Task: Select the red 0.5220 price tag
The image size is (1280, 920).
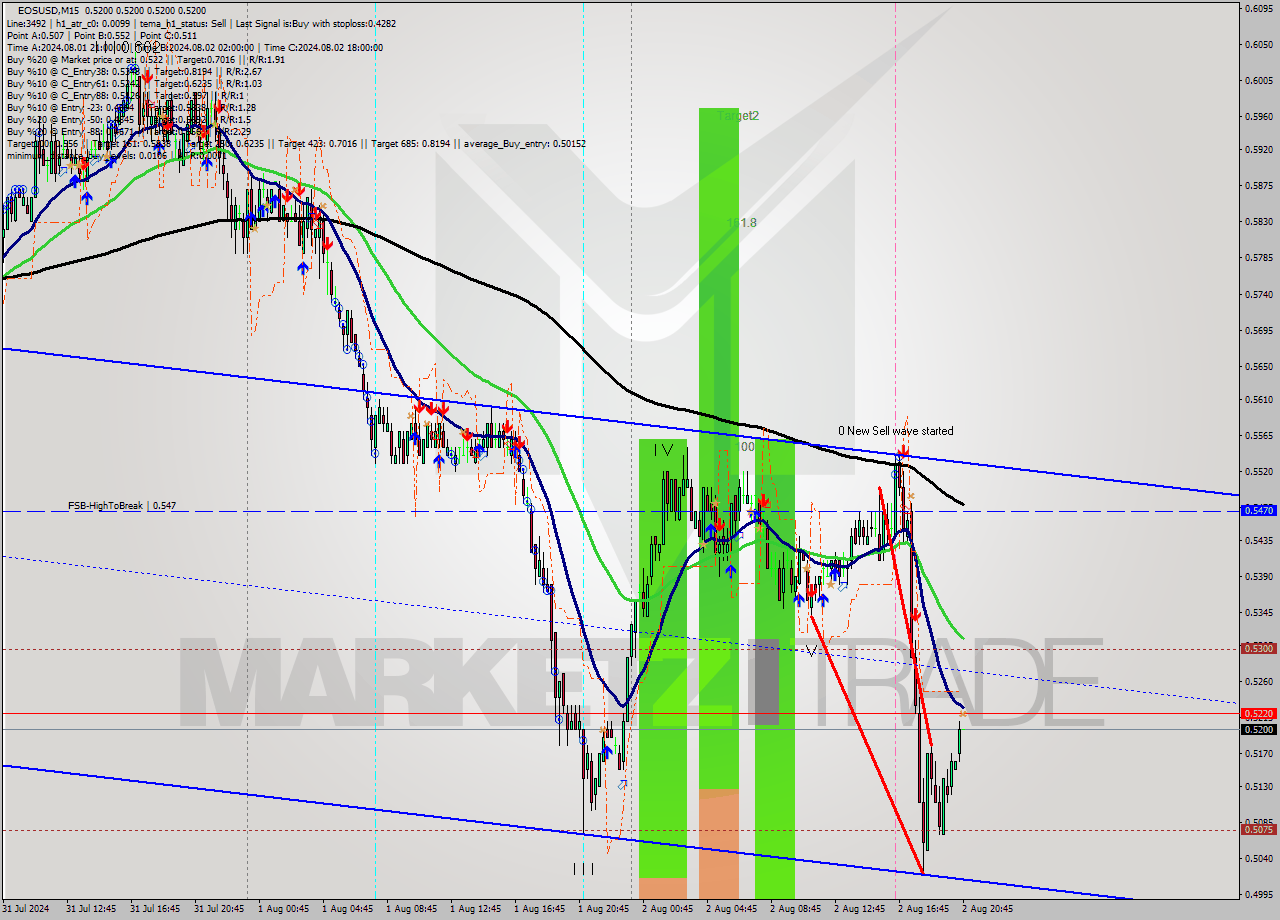Action: pyautogui.click(x=1258, y=713)
